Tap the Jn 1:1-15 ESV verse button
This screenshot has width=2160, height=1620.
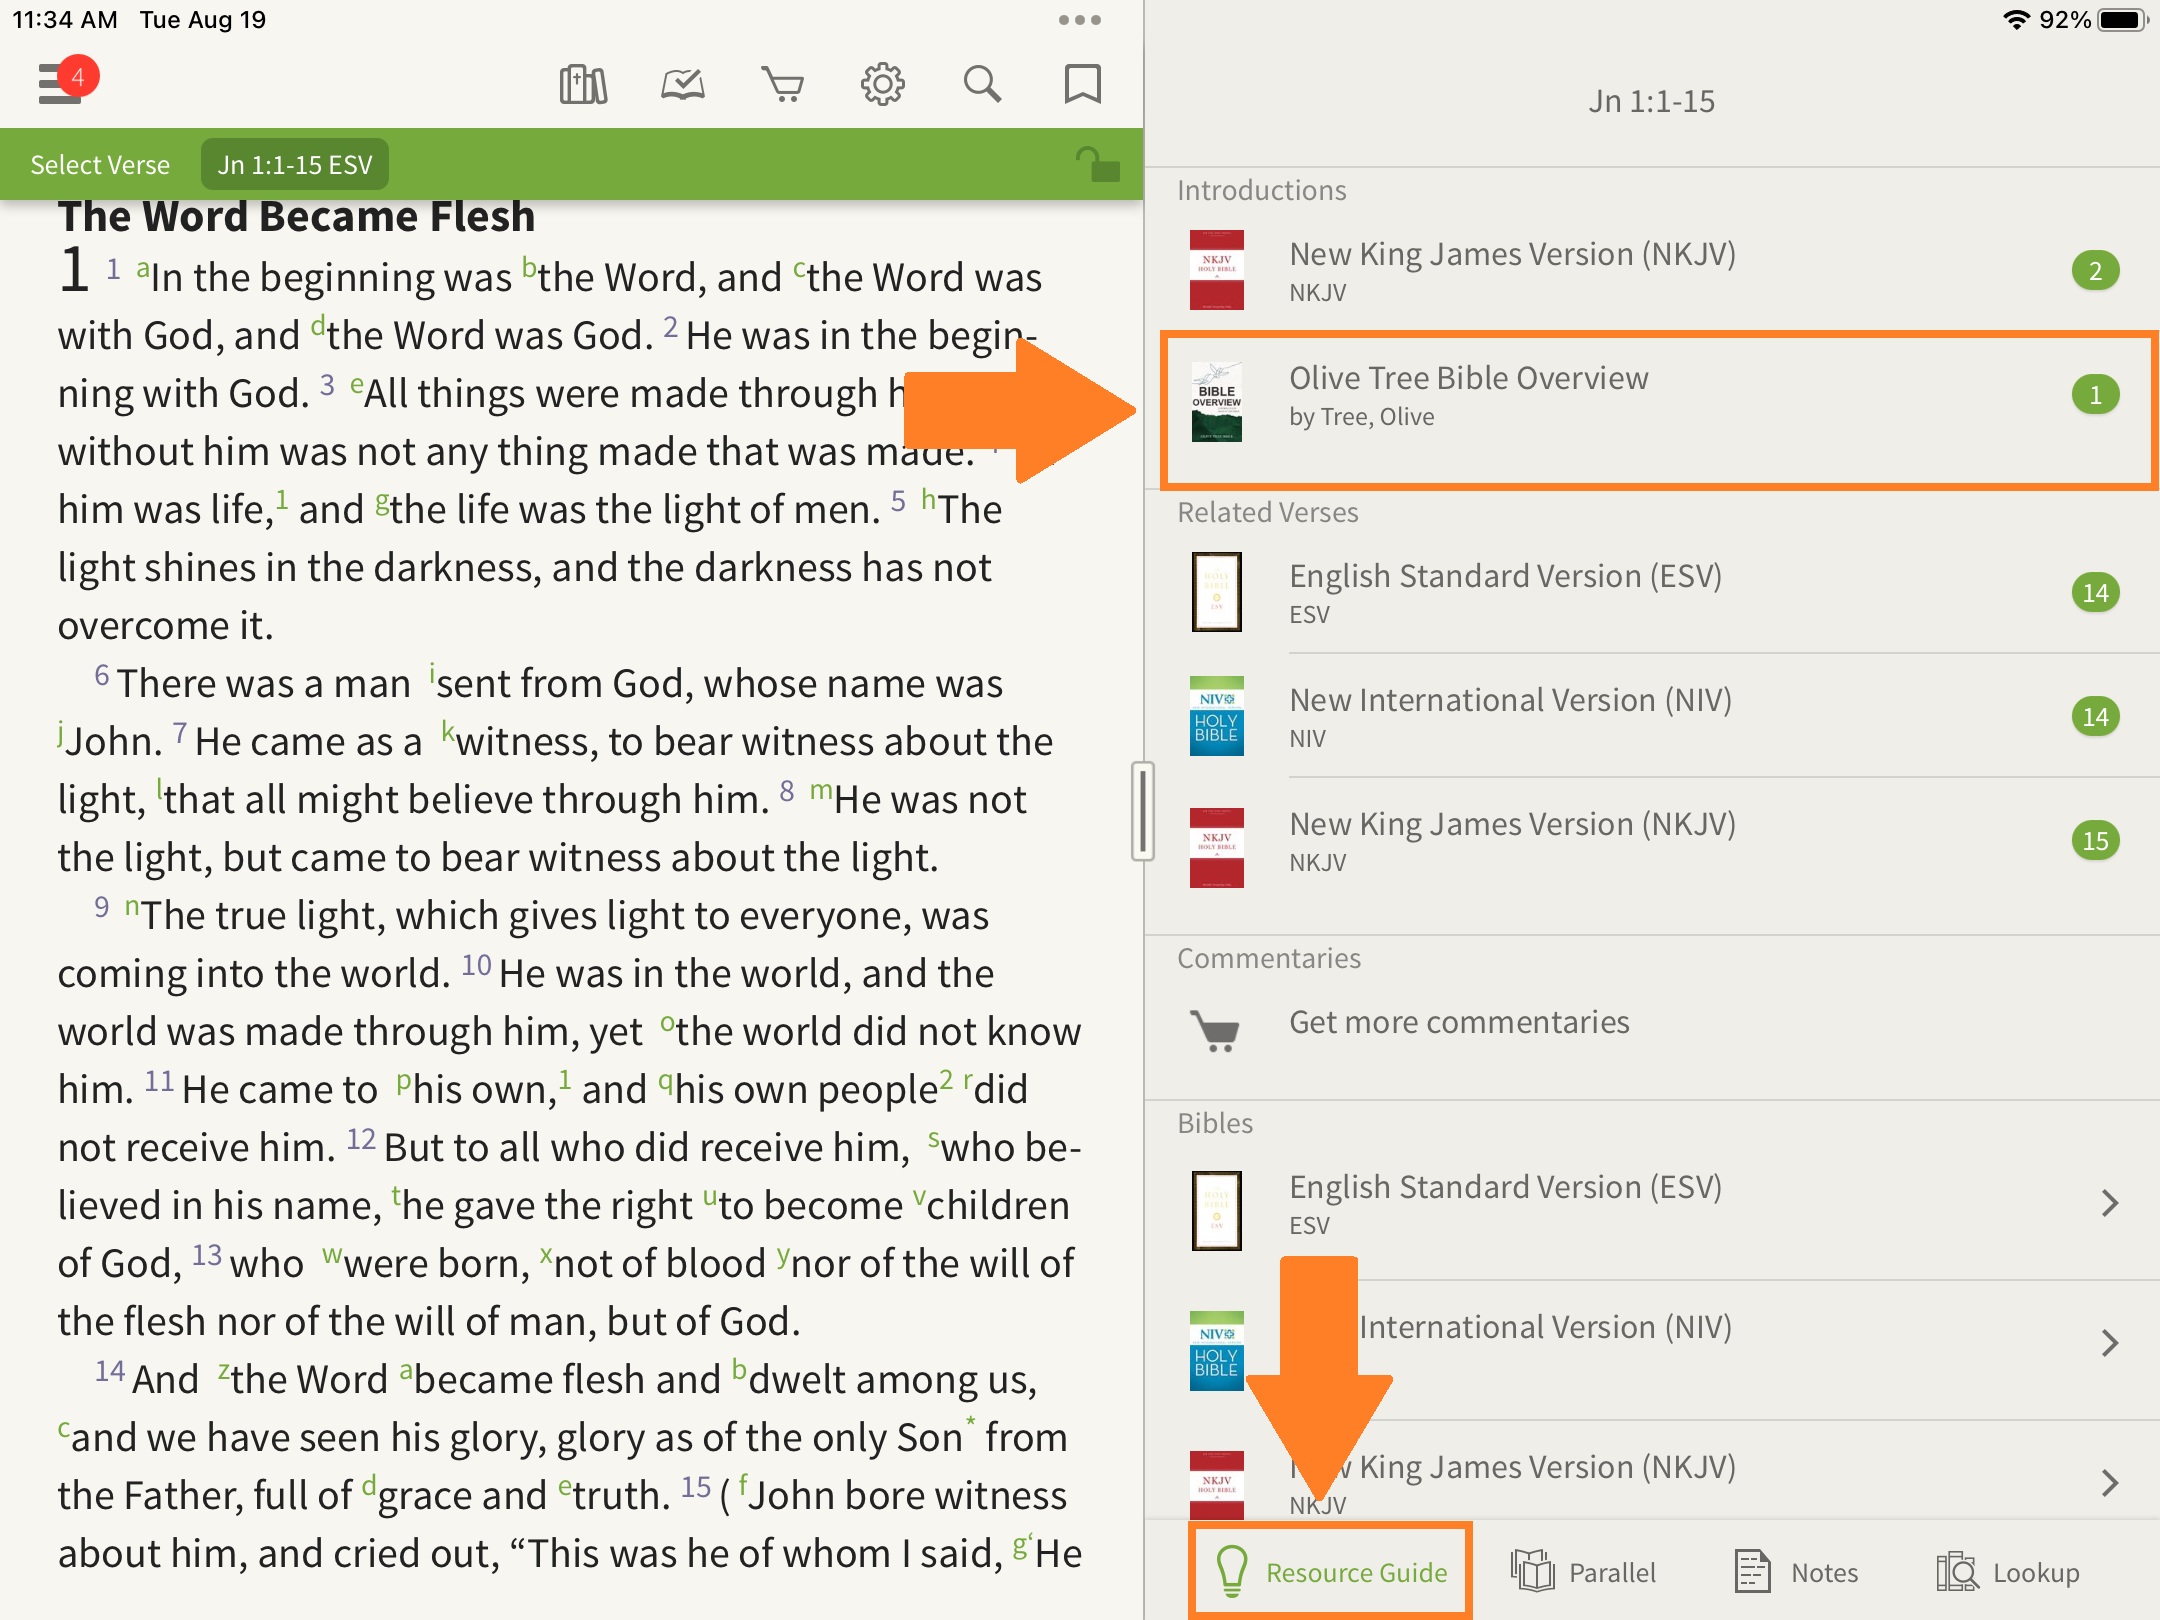[x=295, y=165]
